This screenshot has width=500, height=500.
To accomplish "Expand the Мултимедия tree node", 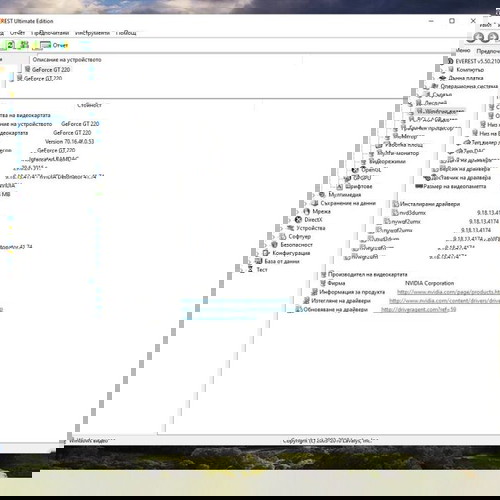I will [x=313, y=195].
